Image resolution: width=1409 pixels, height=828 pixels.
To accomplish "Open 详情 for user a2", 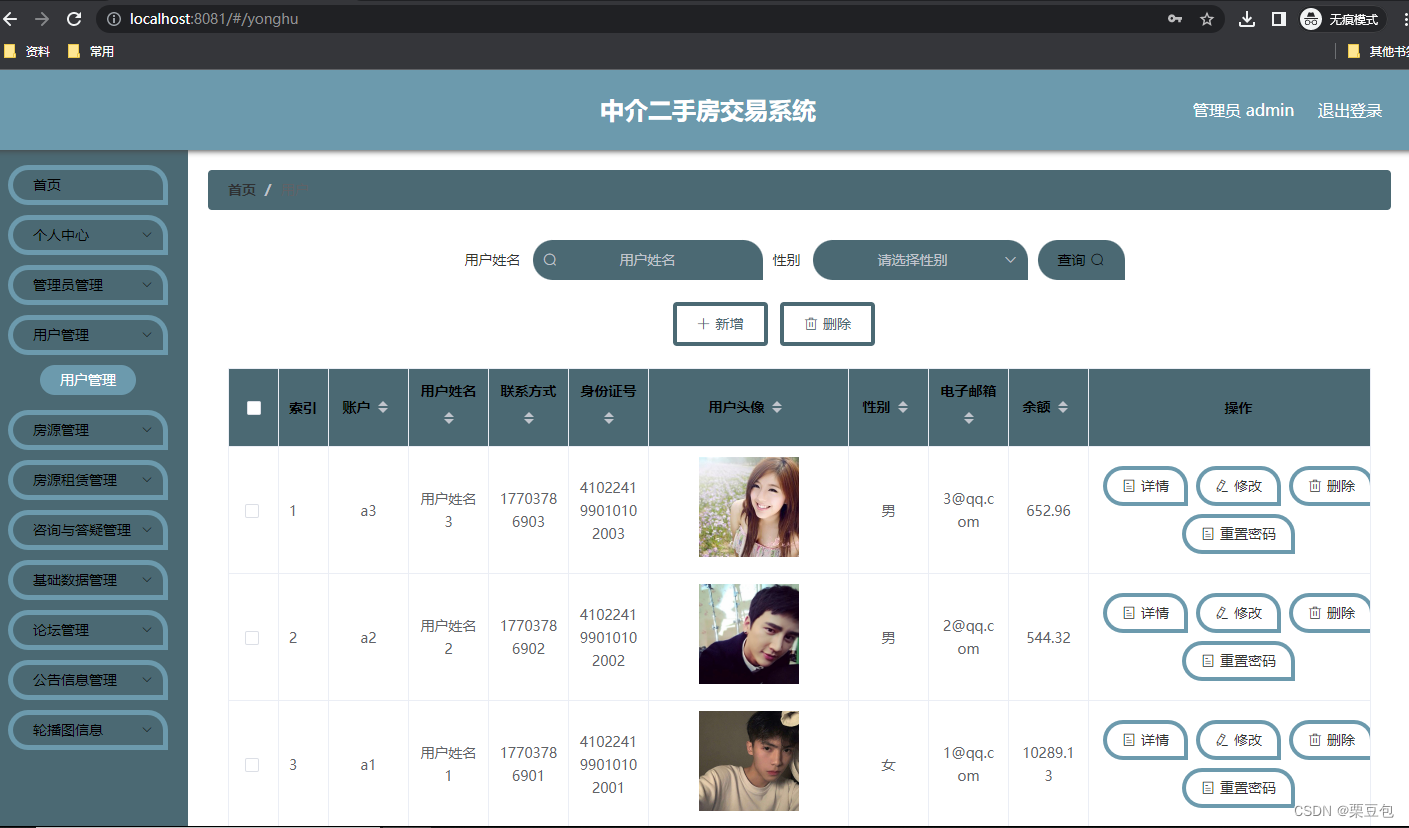I will point(1145,613).
